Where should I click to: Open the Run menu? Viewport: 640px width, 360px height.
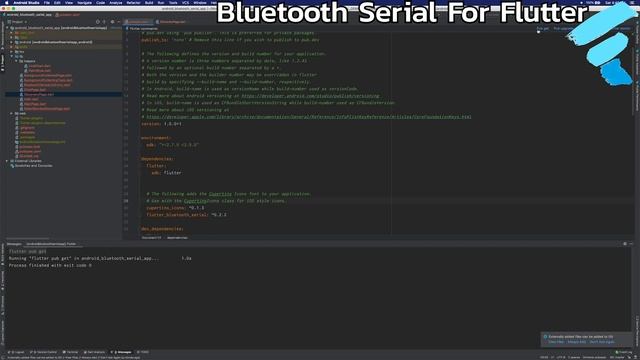point(161,2)
